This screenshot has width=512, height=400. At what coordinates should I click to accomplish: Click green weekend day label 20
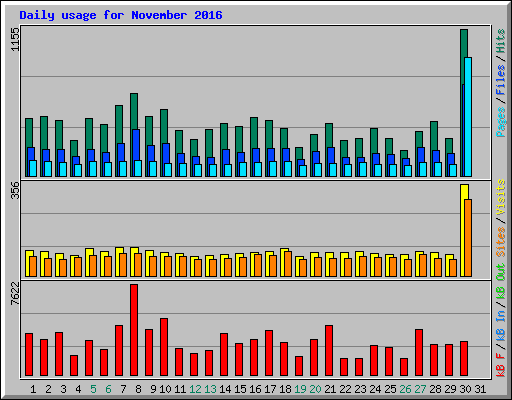[x=315, y=389]
